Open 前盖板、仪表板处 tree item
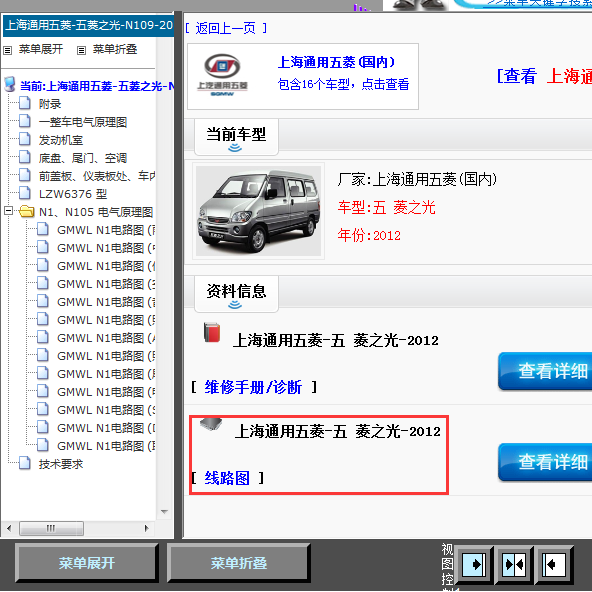Screen dimensions: 592x592 click(97, 176)
